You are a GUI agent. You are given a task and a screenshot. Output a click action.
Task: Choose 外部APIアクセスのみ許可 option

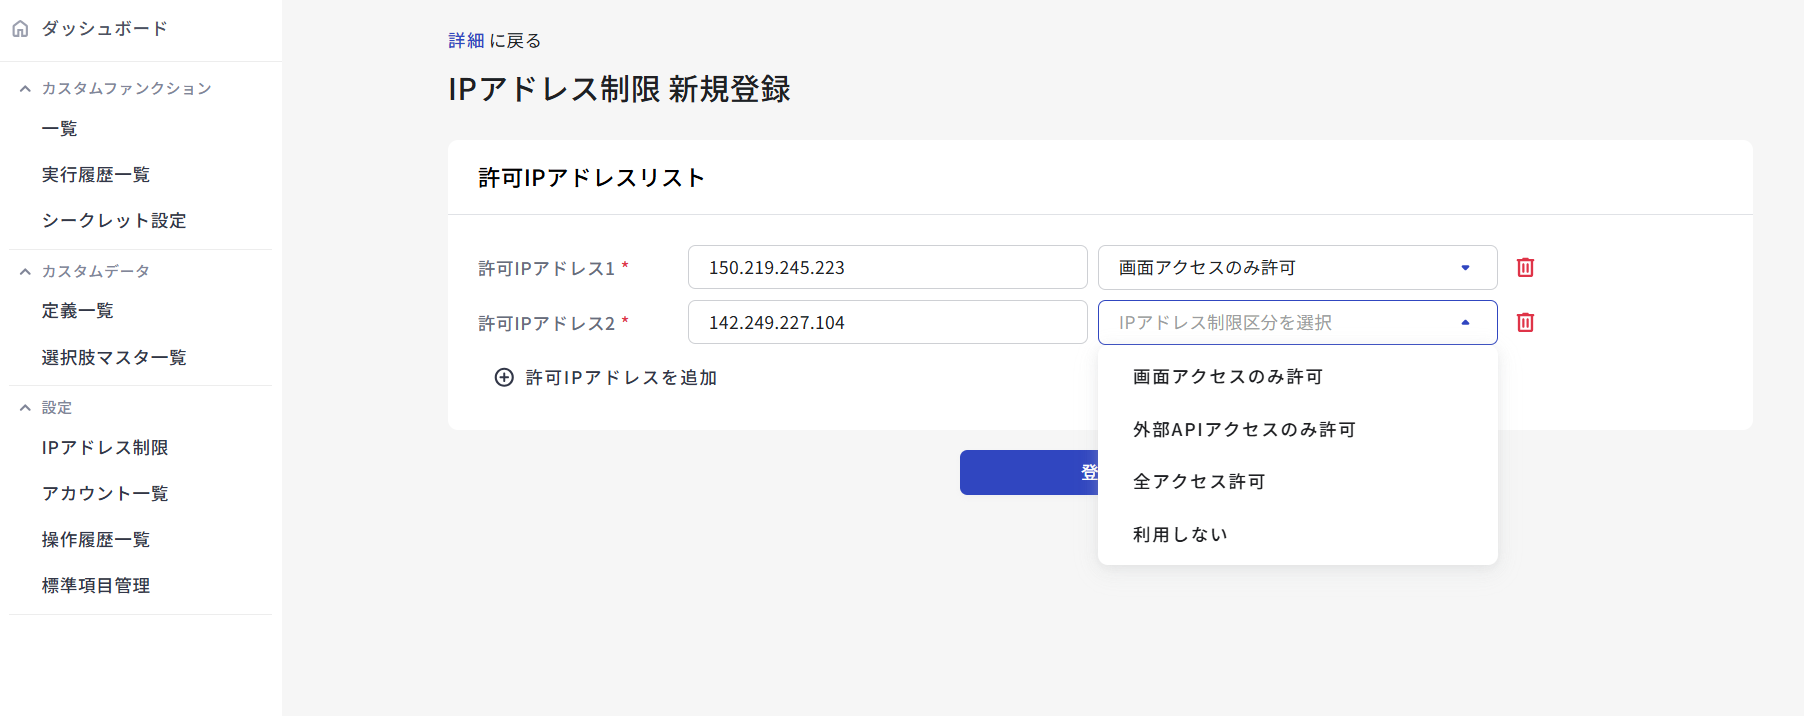1243,430
